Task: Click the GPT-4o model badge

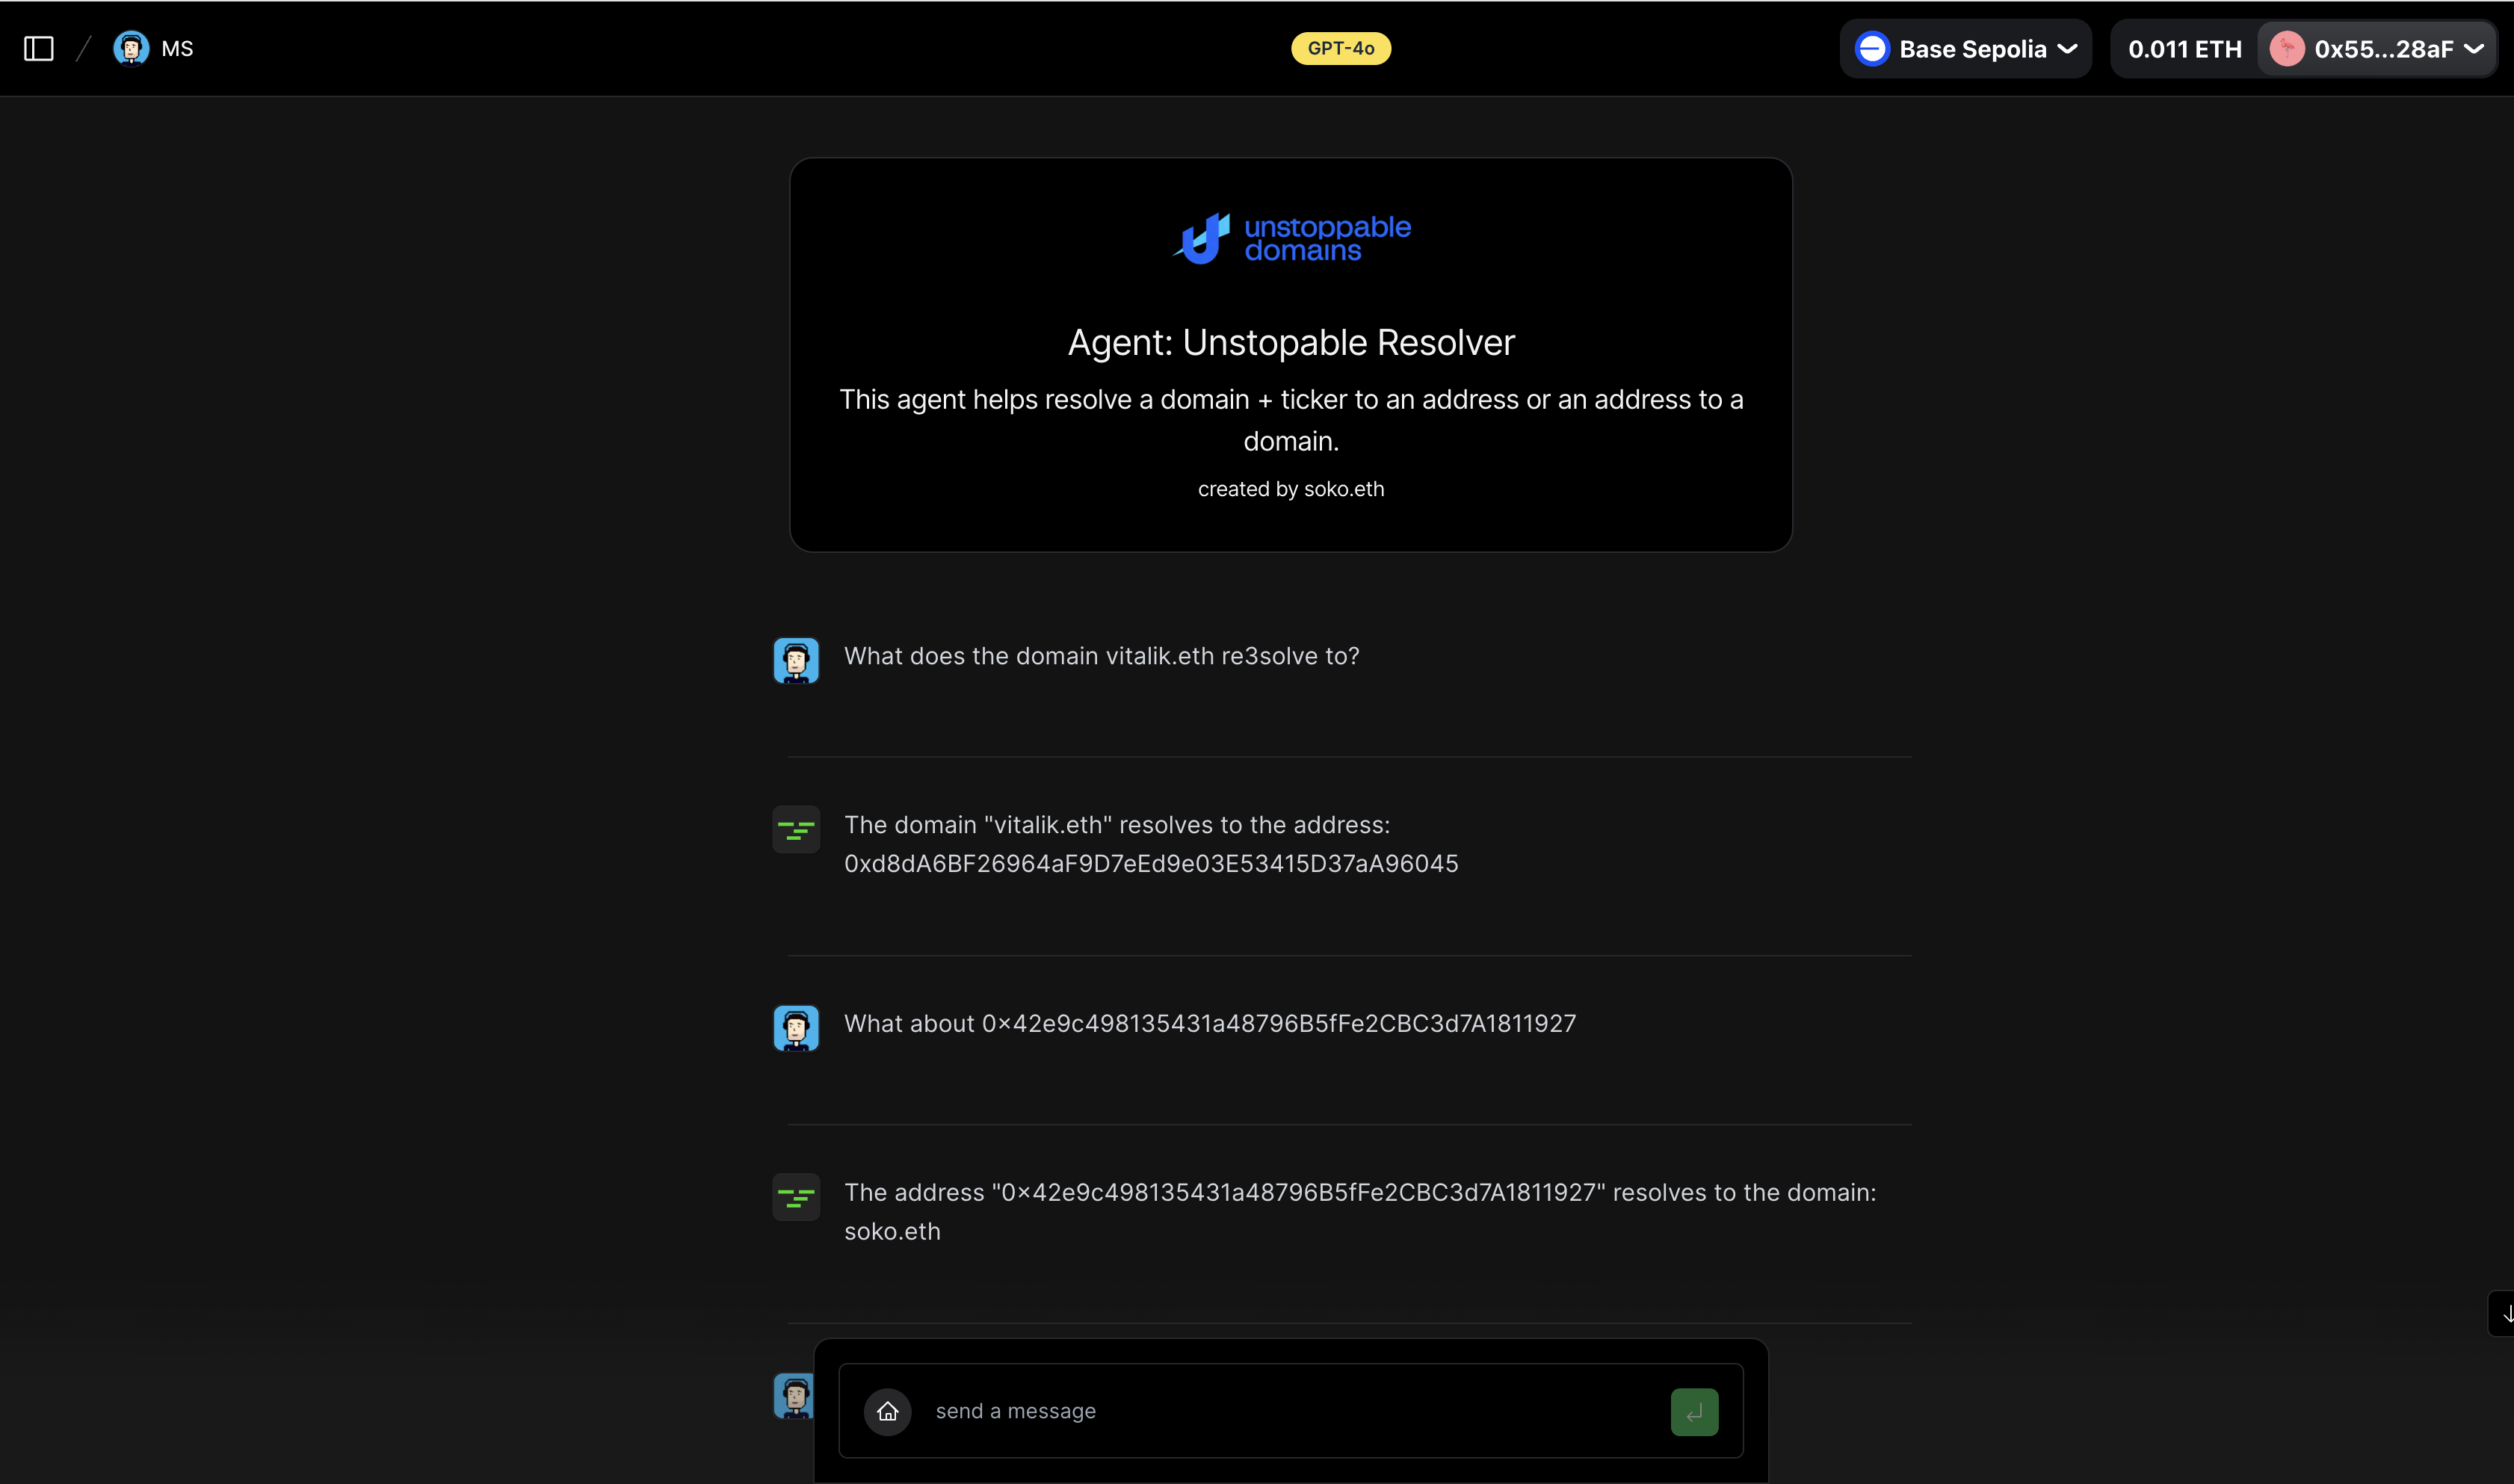Action: tap(1340, 49)
